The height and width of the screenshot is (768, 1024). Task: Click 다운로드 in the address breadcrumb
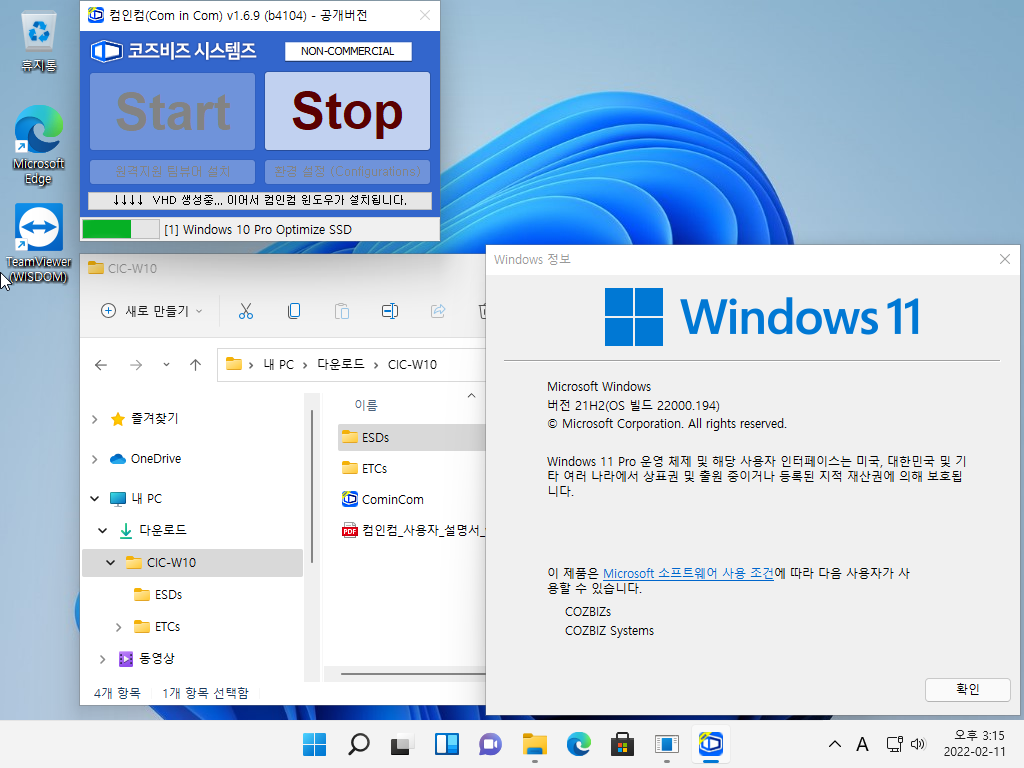pyautogui.click(x=340, y=364)
